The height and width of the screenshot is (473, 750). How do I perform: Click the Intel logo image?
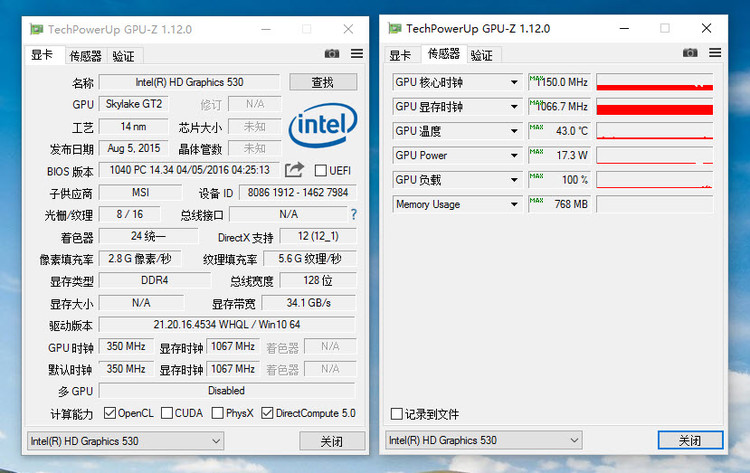(x=323, y=125)
